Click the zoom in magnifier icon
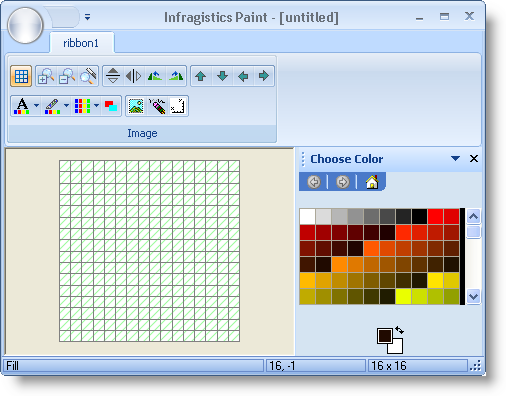506x396 pixels. [46, 76]
